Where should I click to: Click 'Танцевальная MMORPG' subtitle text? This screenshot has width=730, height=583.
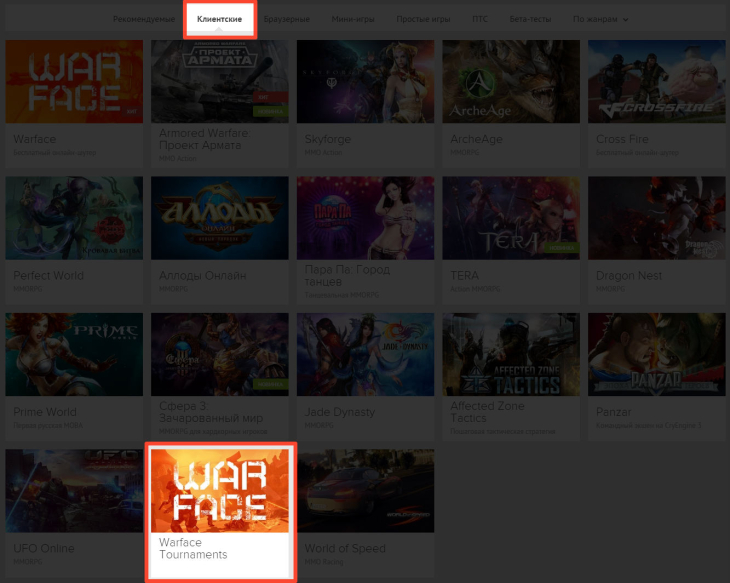[342, 295]
